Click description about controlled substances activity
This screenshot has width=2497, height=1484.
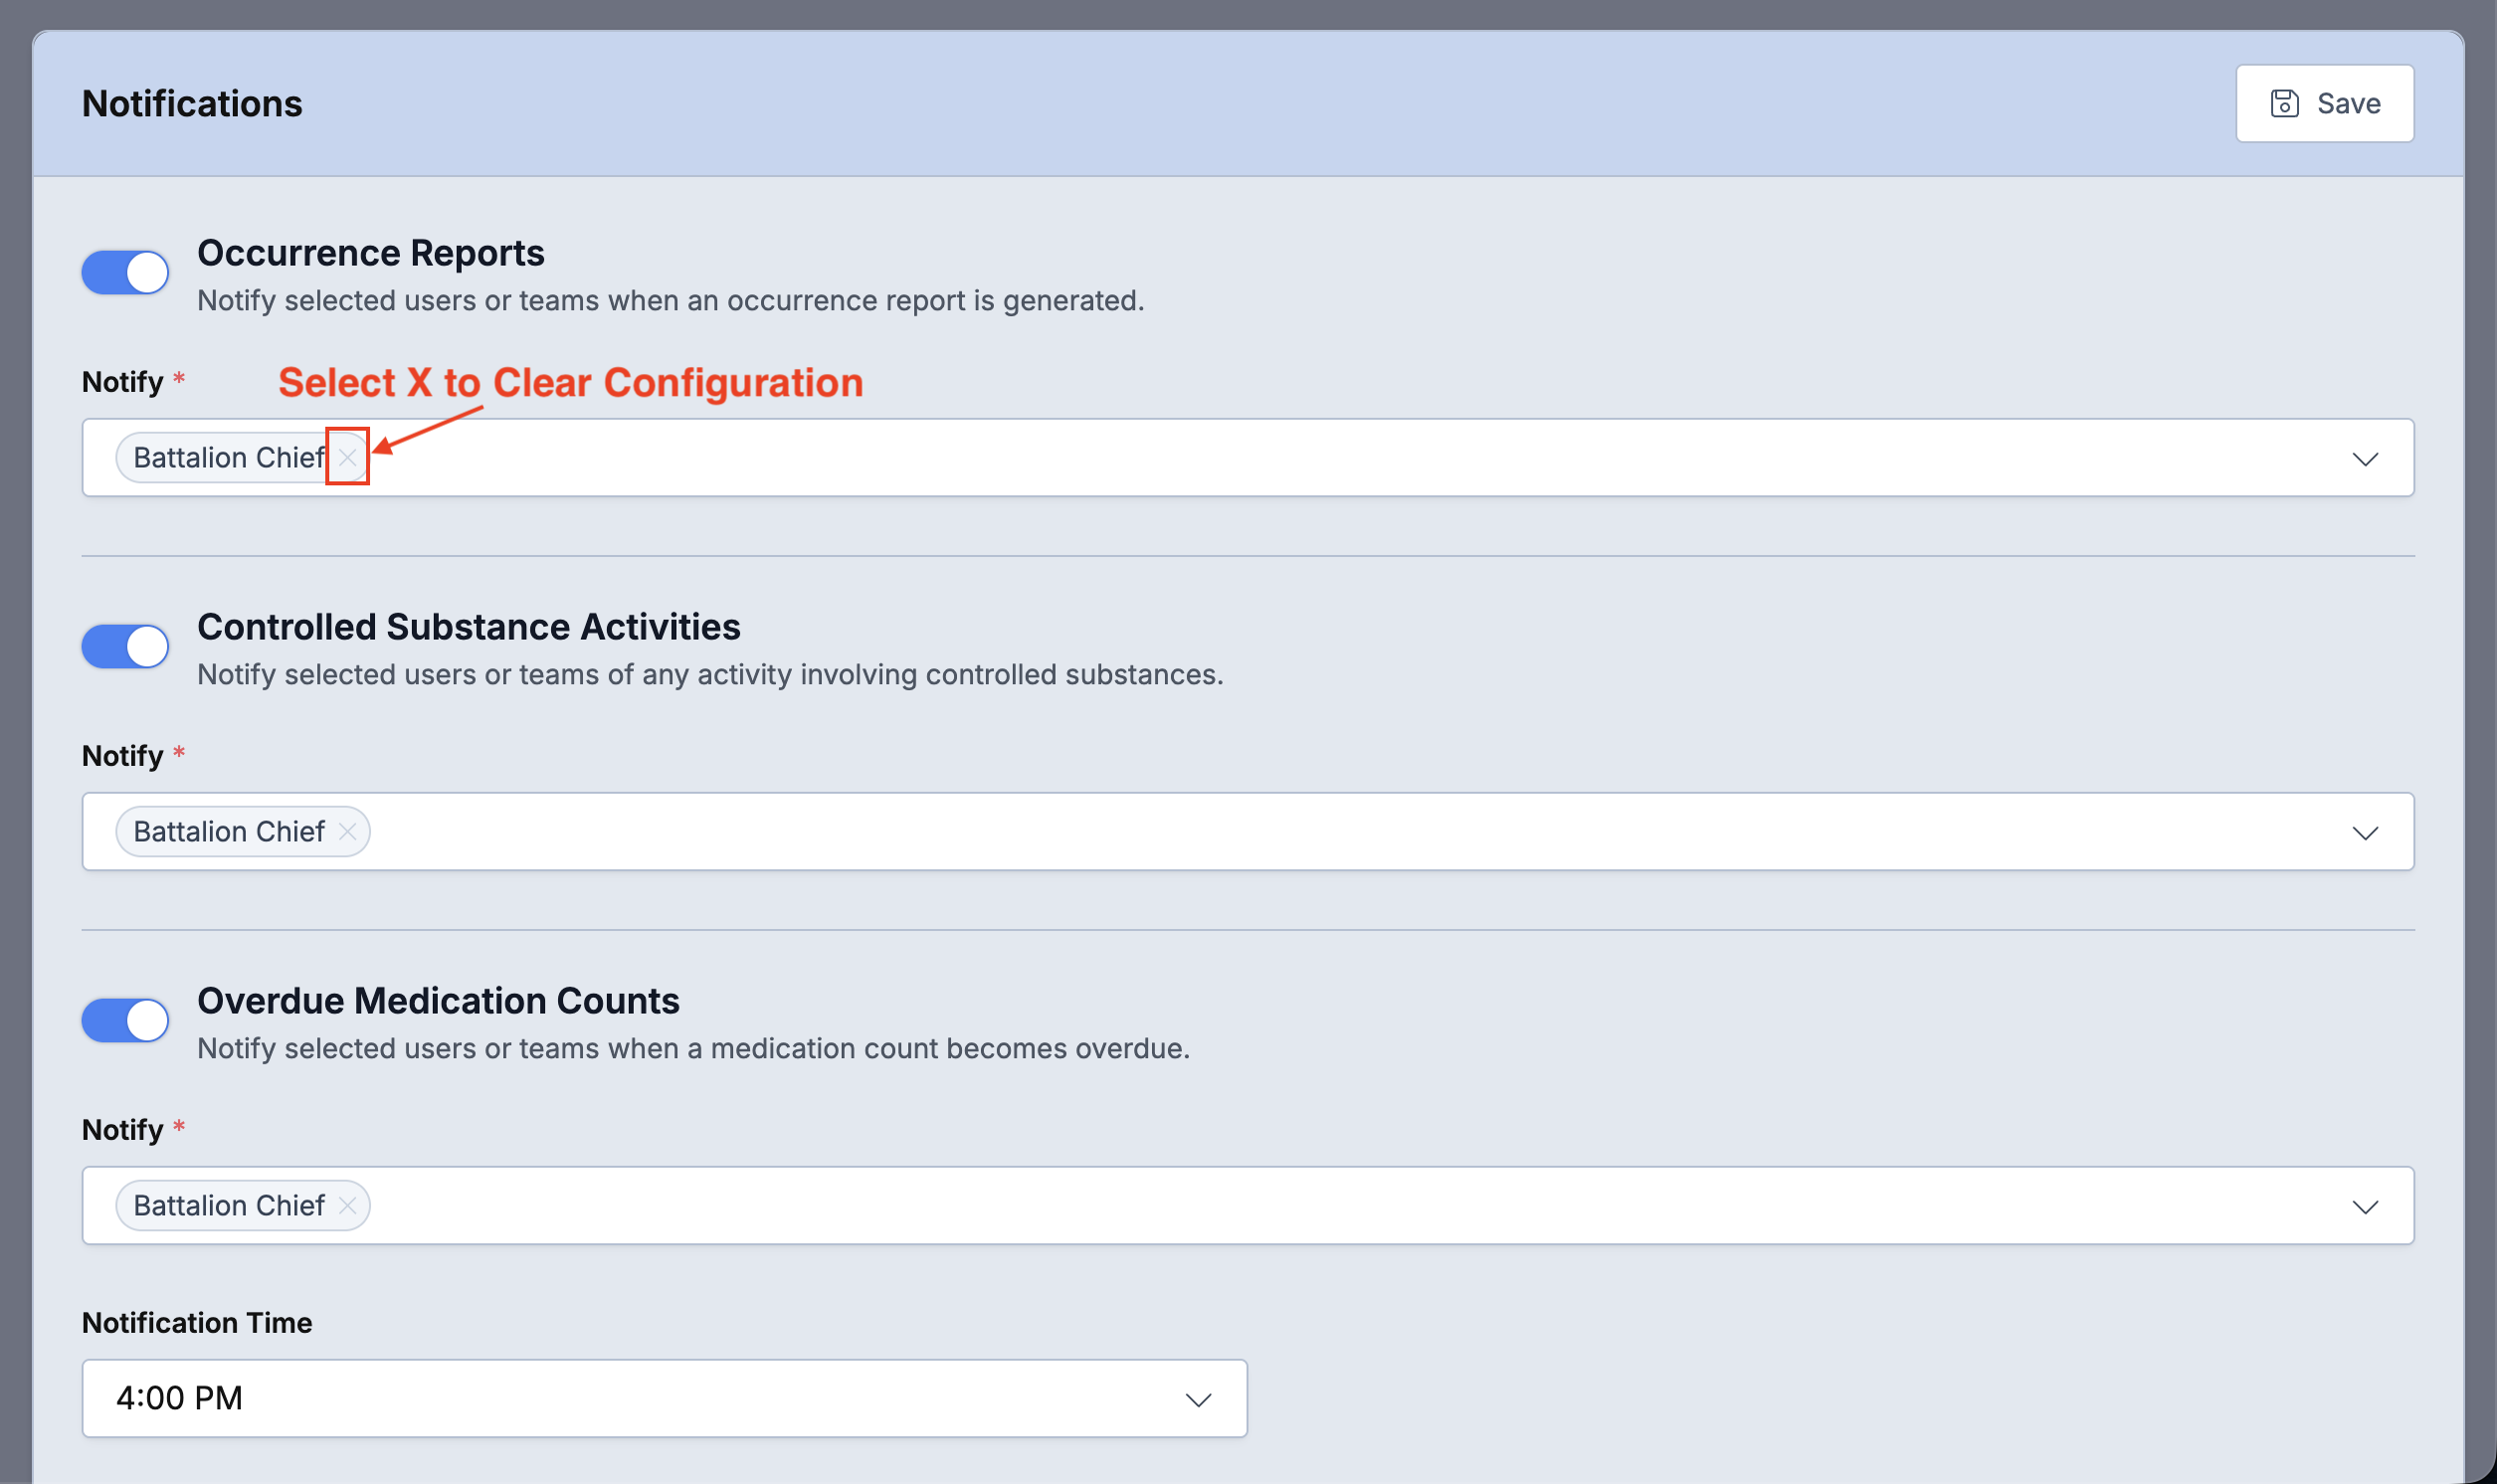point(710,674)
